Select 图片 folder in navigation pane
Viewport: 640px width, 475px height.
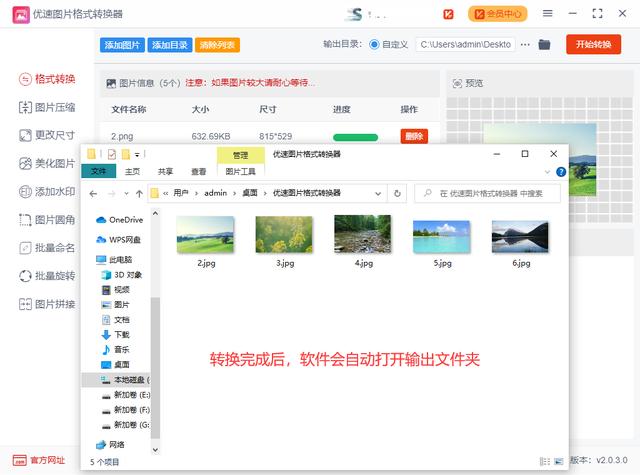click(x=116, y=305)
